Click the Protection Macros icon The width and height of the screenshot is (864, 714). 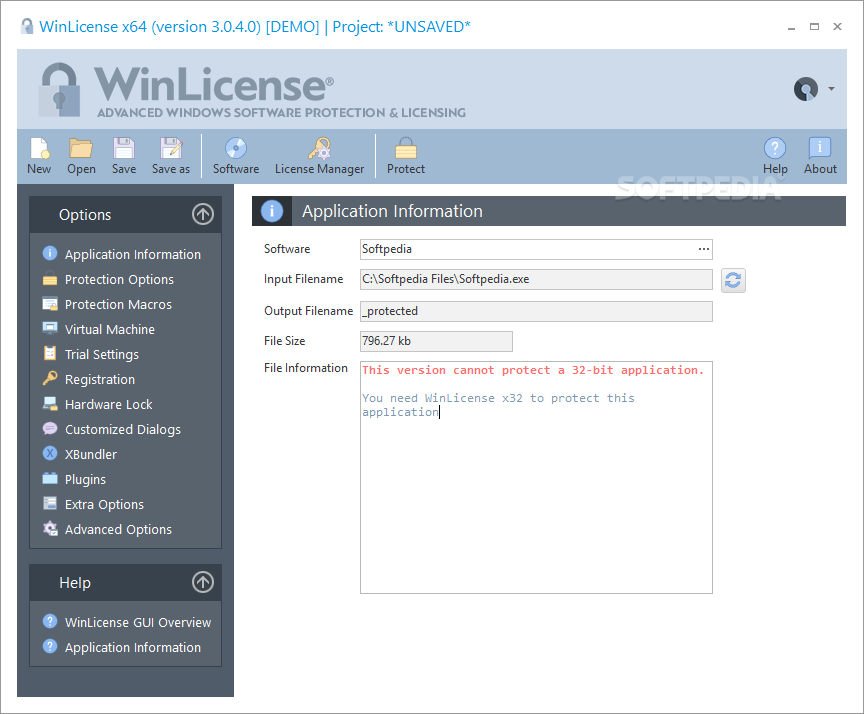click(50, 304)
